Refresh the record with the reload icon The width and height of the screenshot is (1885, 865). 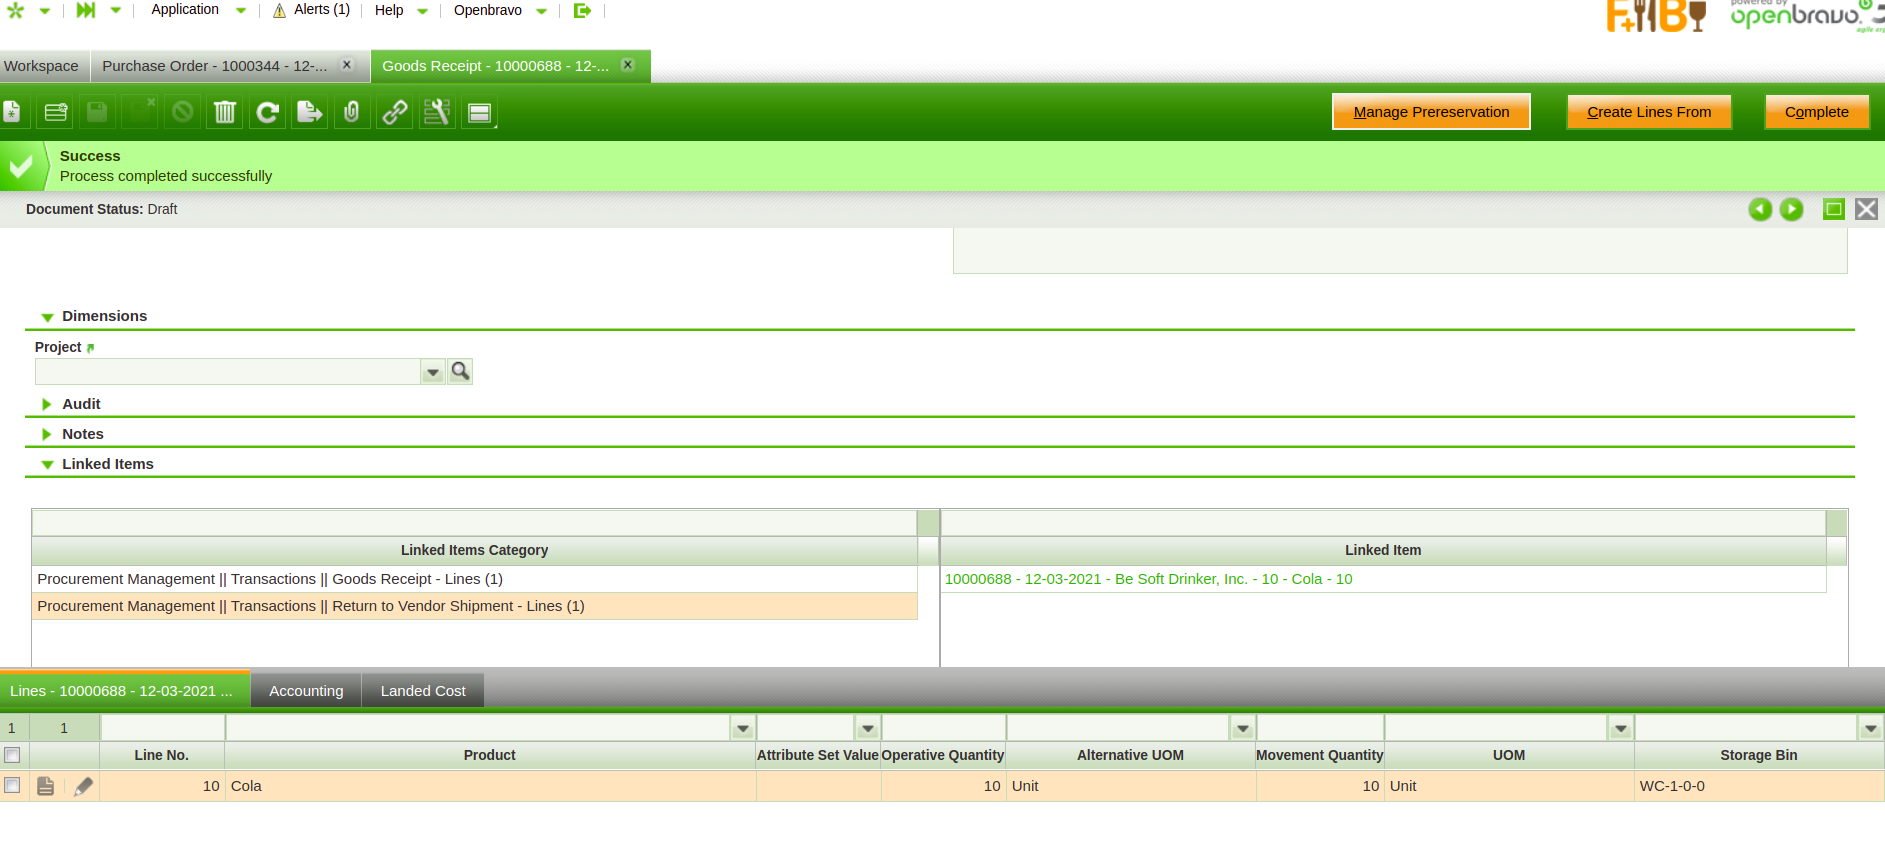pyautogui.click(x=267, y=112)
